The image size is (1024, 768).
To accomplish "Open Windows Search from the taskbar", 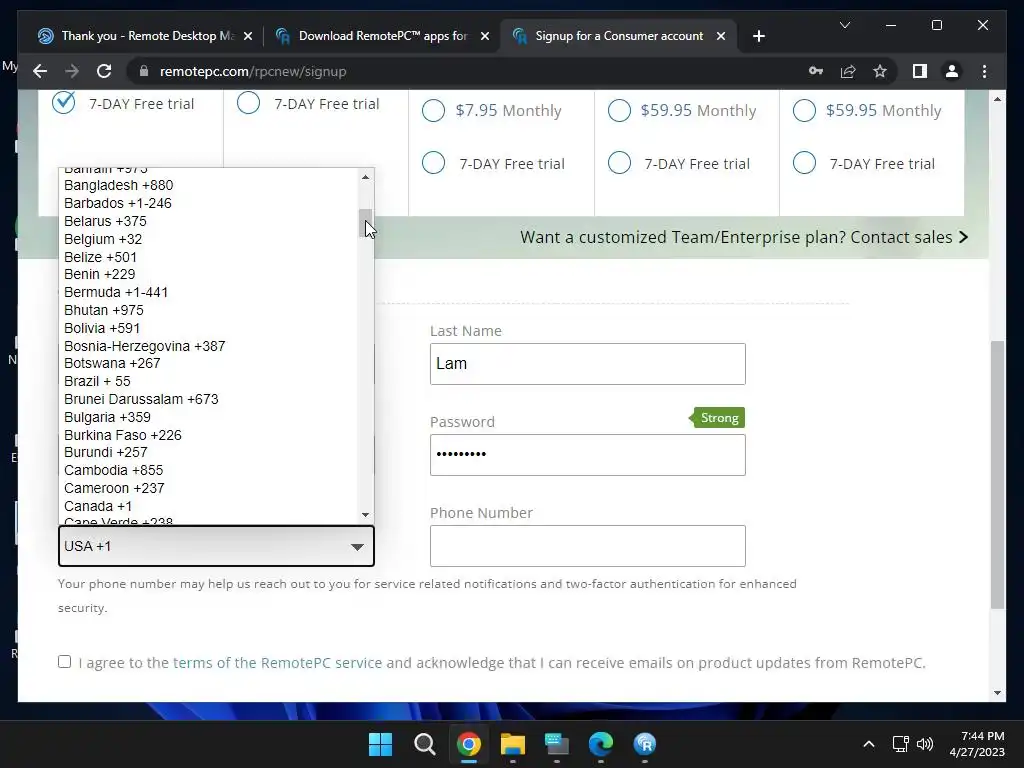I will click(x=424, y=744).
